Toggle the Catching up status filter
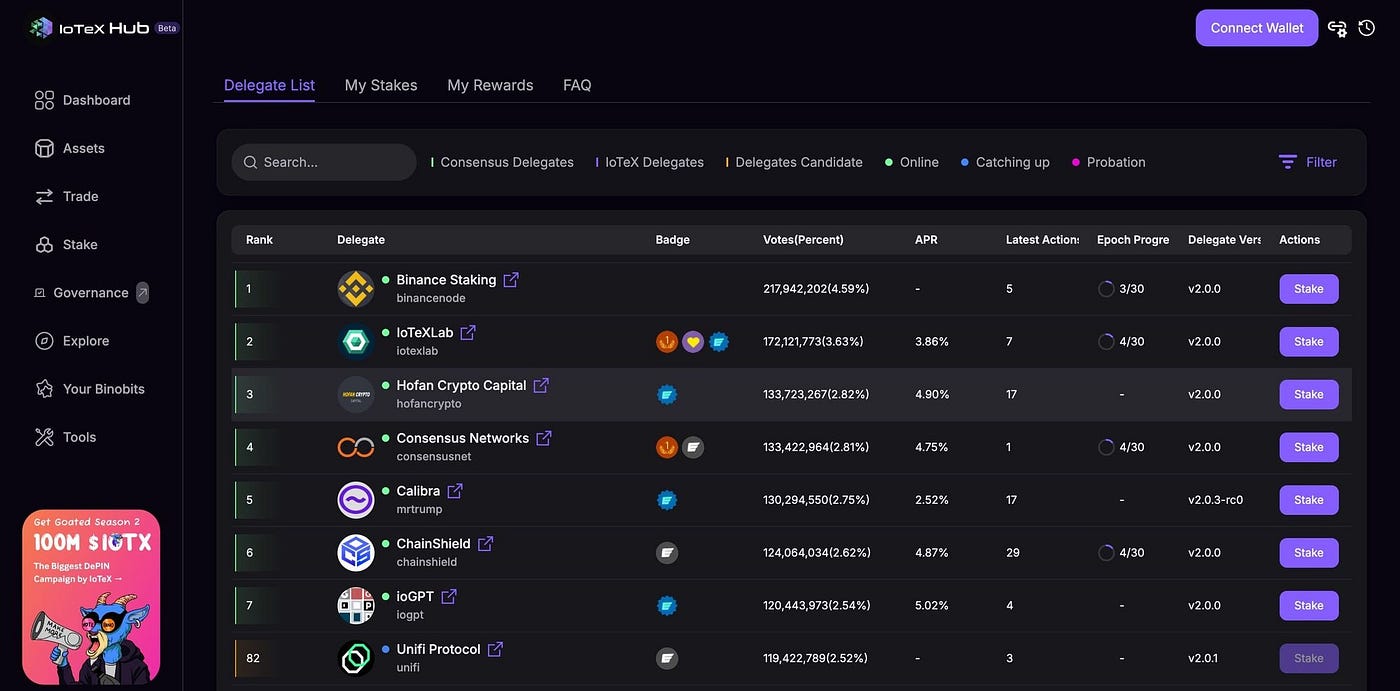This screenshot has height=691, width=1400. pos(1005,162)
